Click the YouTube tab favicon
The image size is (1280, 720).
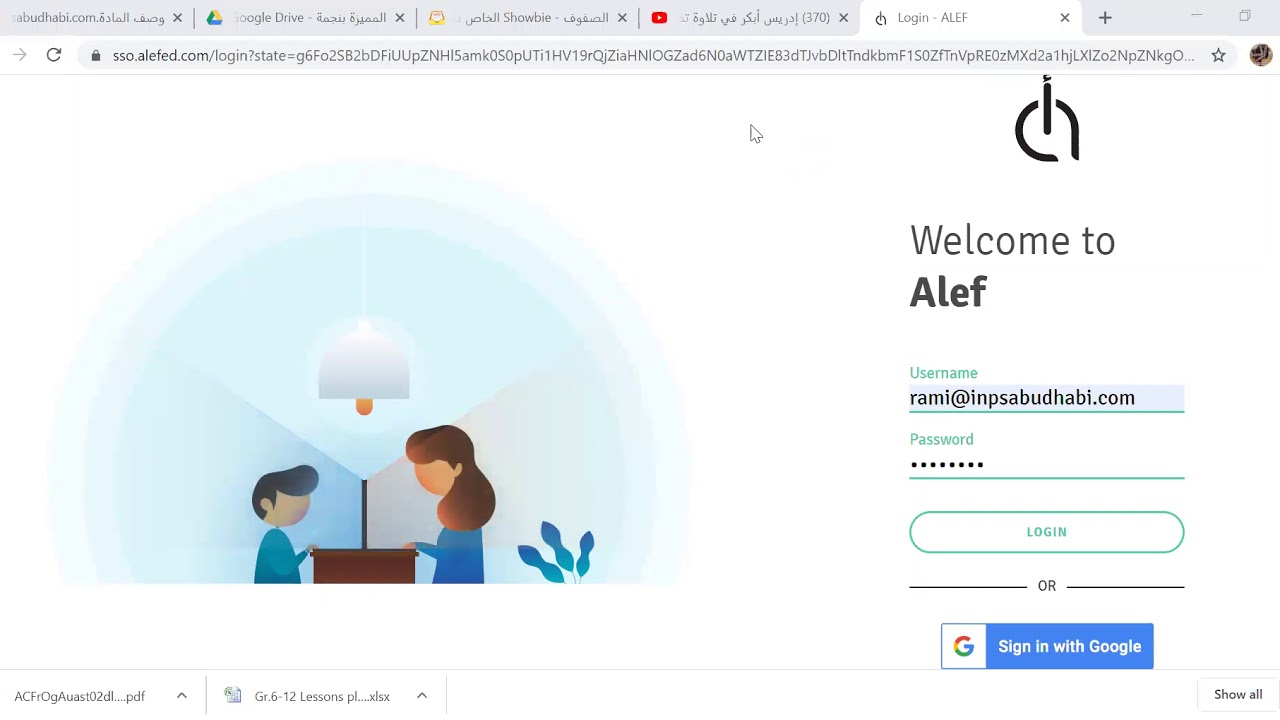point(659,18)
